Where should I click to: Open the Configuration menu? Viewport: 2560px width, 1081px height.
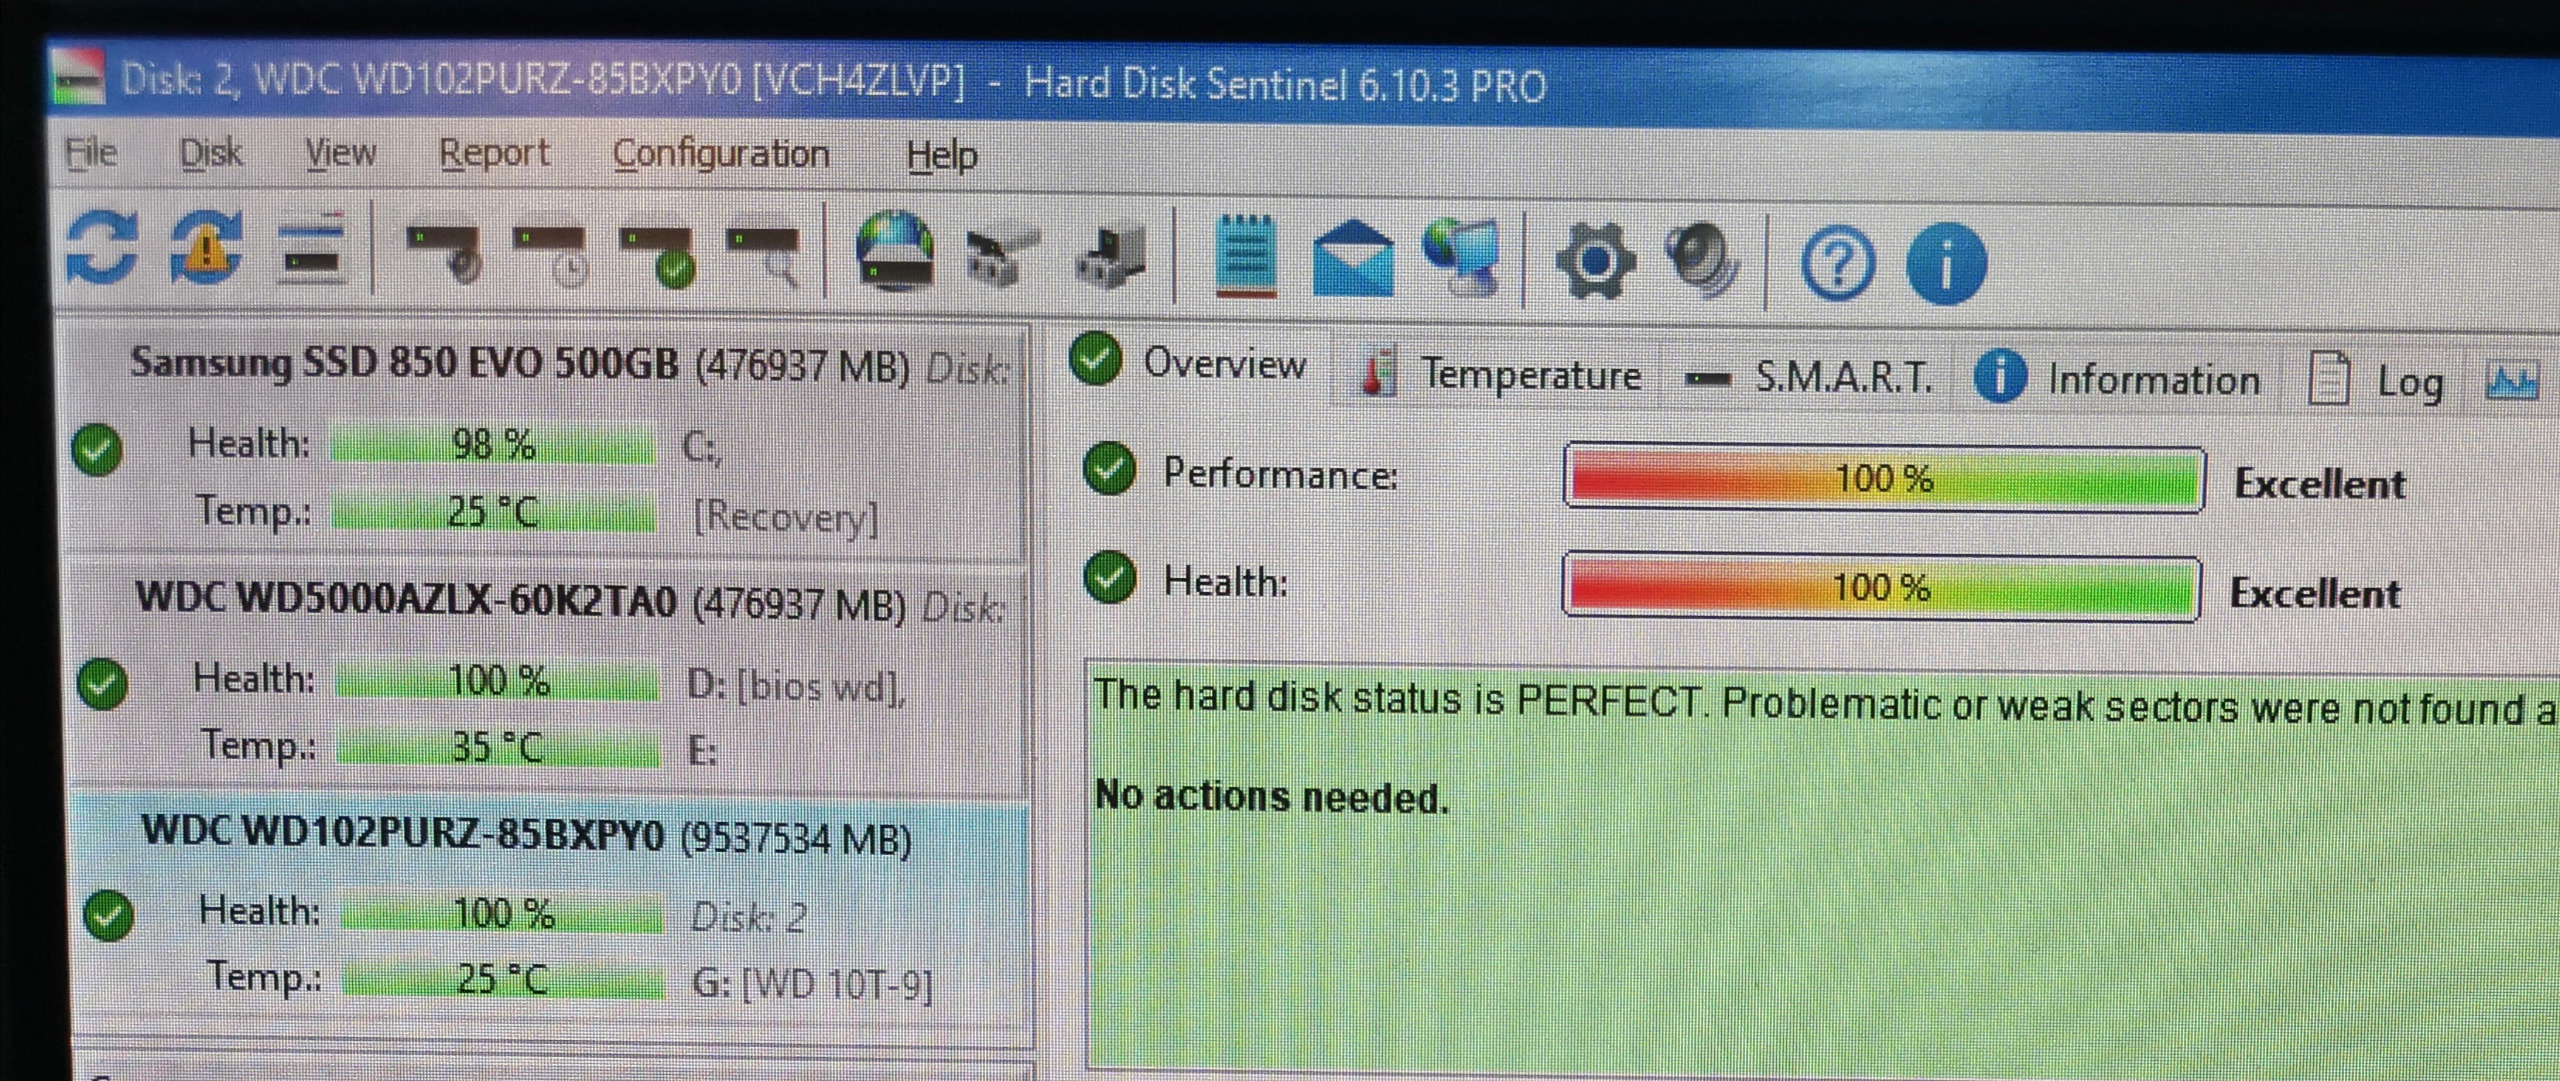coord(721,155)
